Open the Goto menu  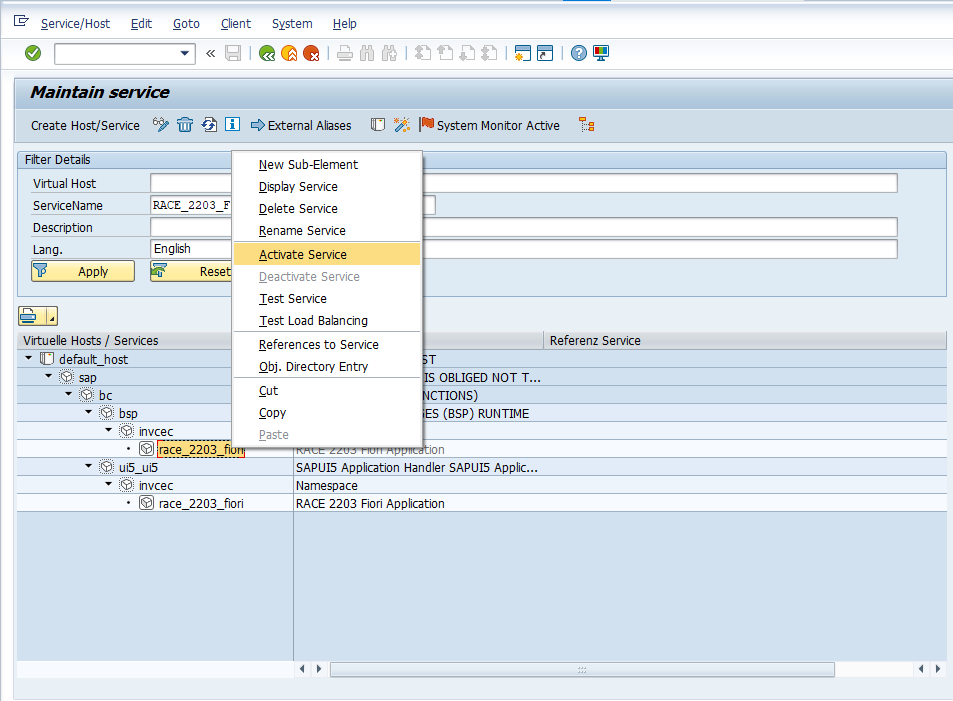tap(186, 23)
